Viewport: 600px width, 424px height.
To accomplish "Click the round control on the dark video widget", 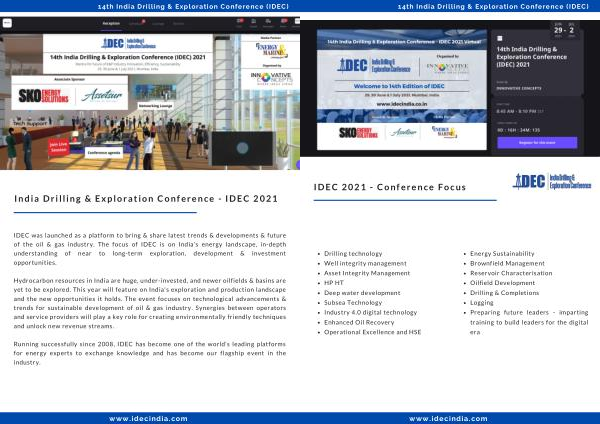I will coord(242,148).
